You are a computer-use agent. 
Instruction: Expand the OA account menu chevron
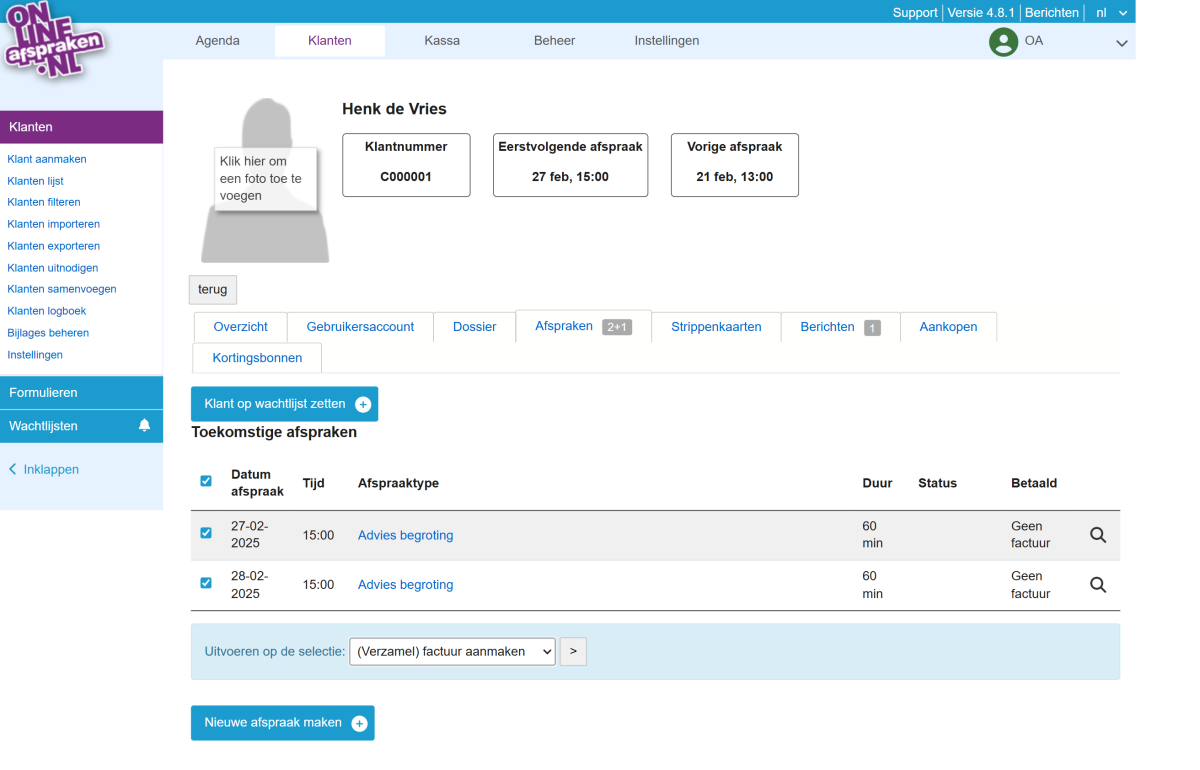pyautogui.click(x=1122, y=43)
